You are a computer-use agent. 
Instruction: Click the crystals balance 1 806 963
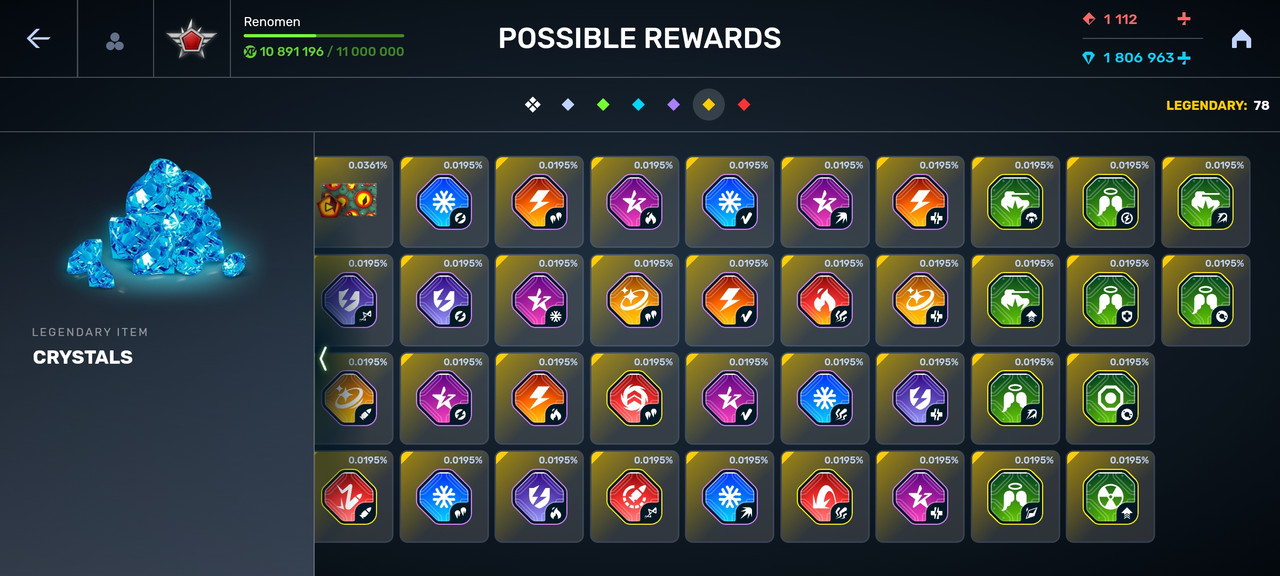coord(1138,58)
